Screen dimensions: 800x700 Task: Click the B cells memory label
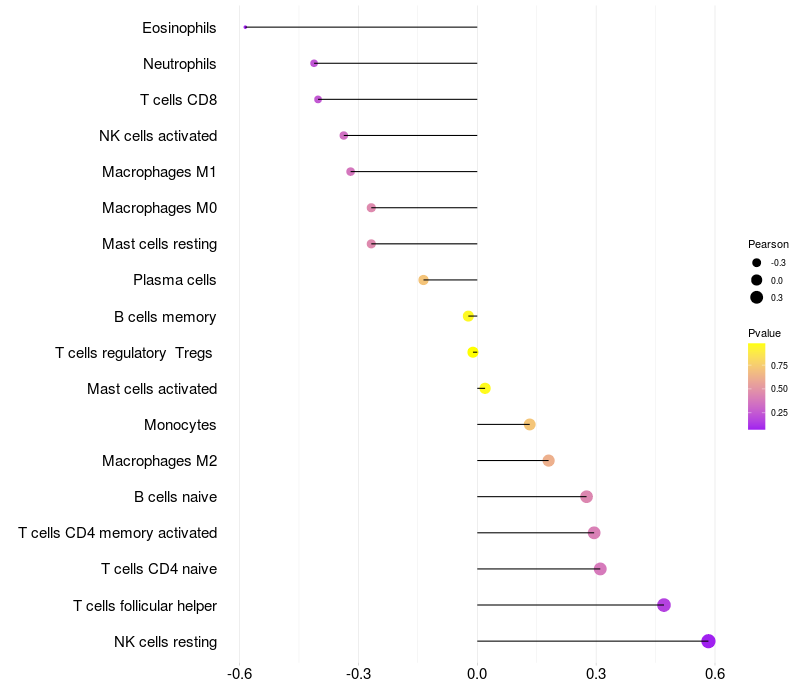pyautogui.click(x=165, y=317)
